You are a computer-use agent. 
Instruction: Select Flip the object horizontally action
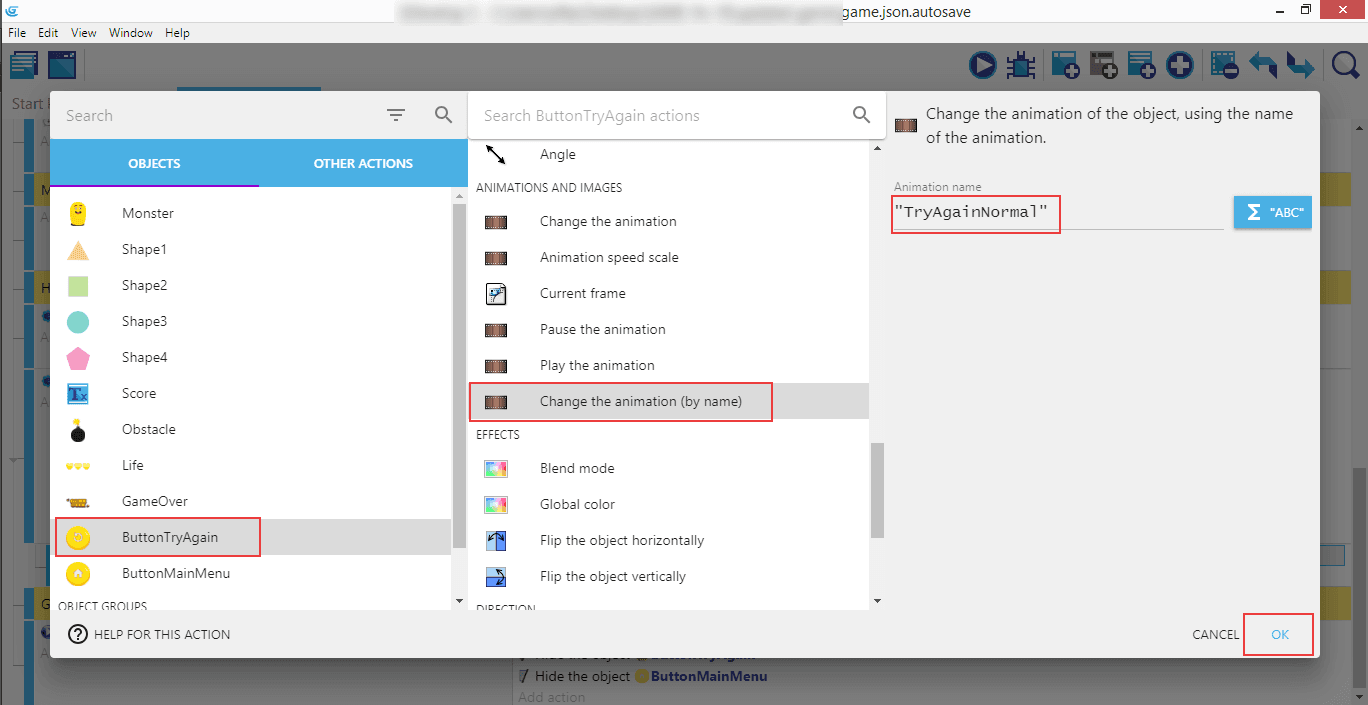click(x=621, y=540)
